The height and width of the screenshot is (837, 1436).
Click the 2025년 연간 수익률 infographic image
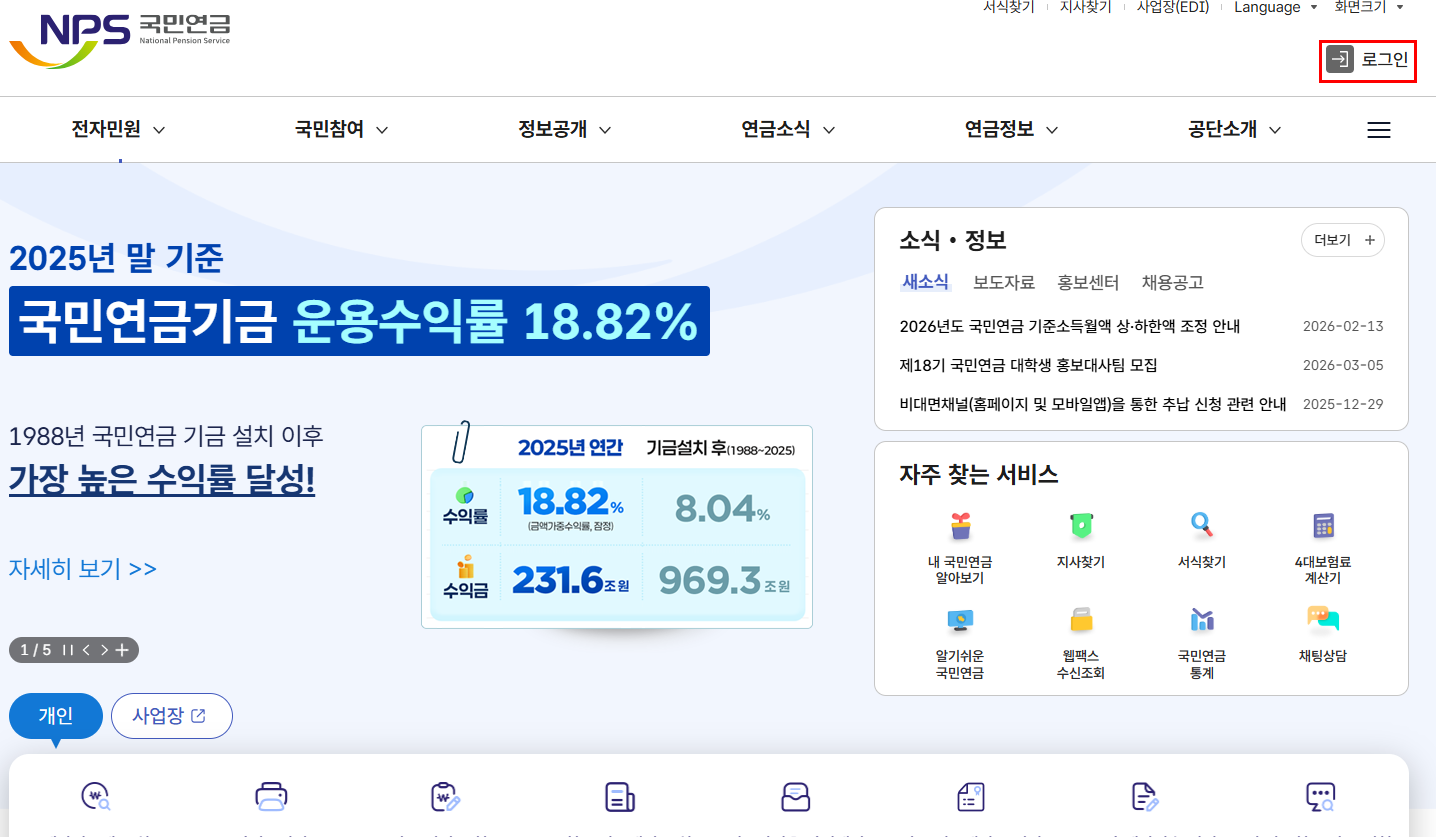617,527
